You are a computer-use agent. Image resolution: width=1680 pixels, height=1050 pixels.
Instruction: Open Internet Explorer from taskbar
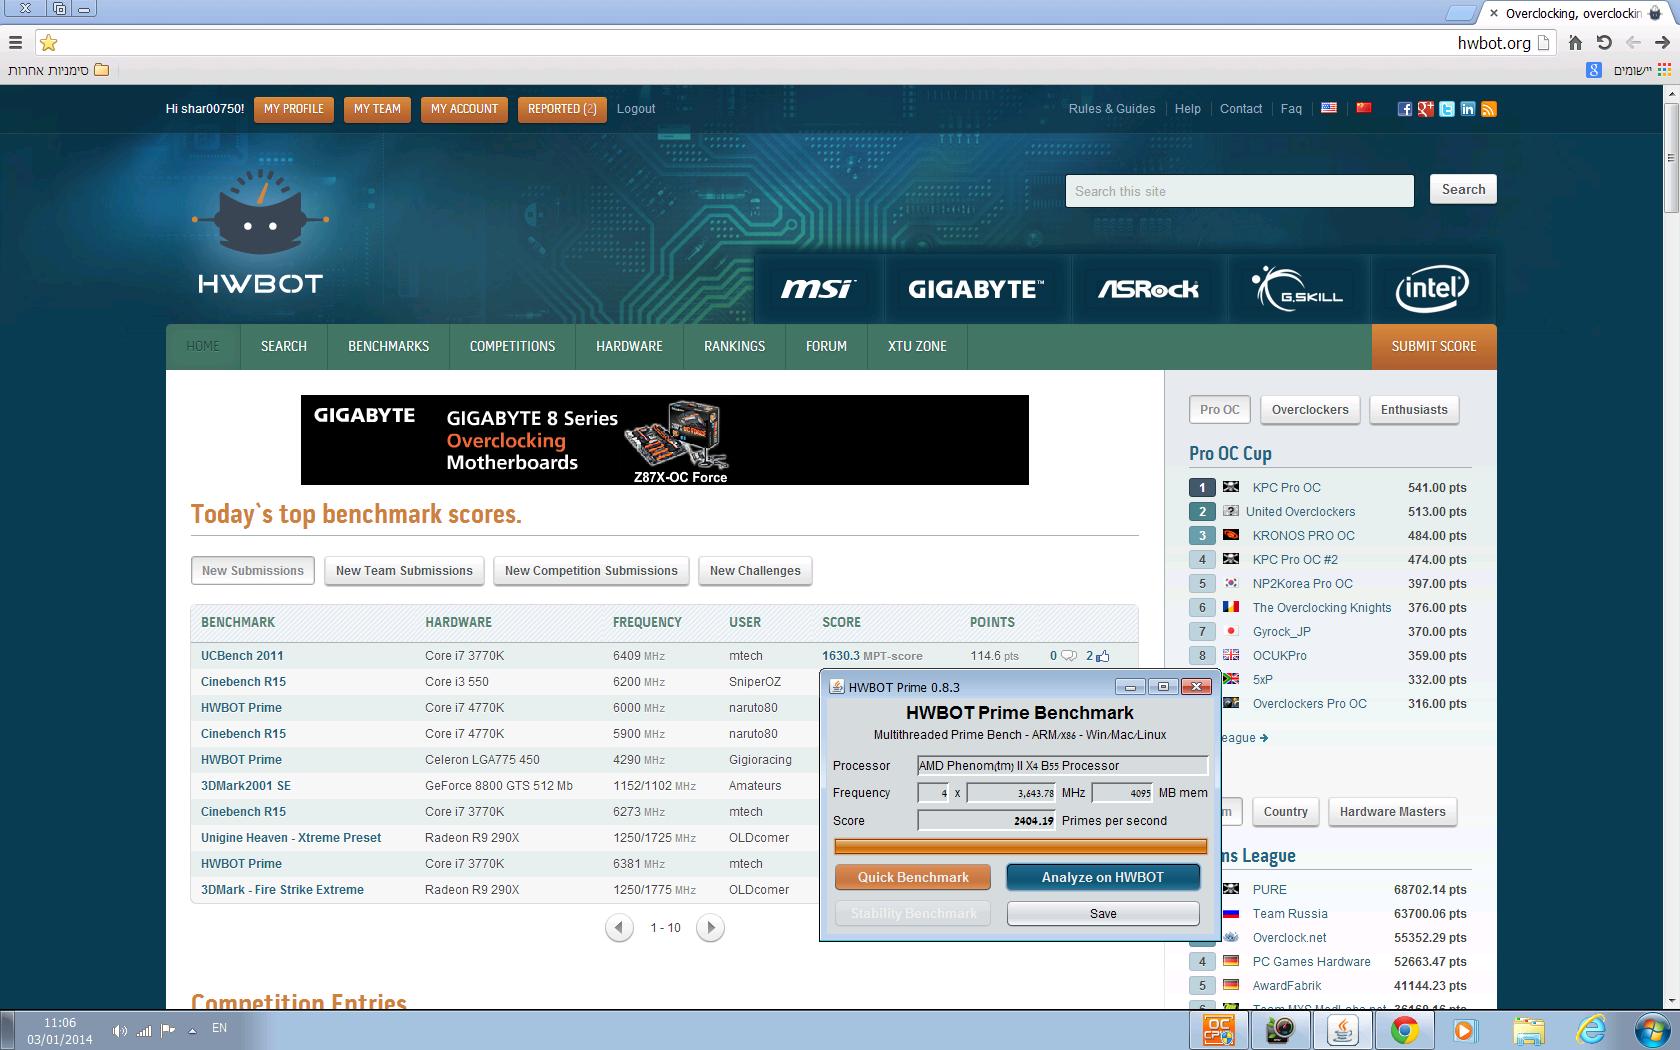click(1590, 1030)
